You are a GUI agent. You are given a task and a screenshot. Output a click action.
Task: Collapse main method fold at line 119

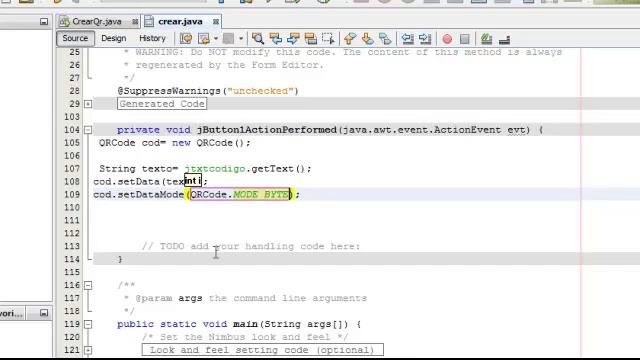click(88, 324)
